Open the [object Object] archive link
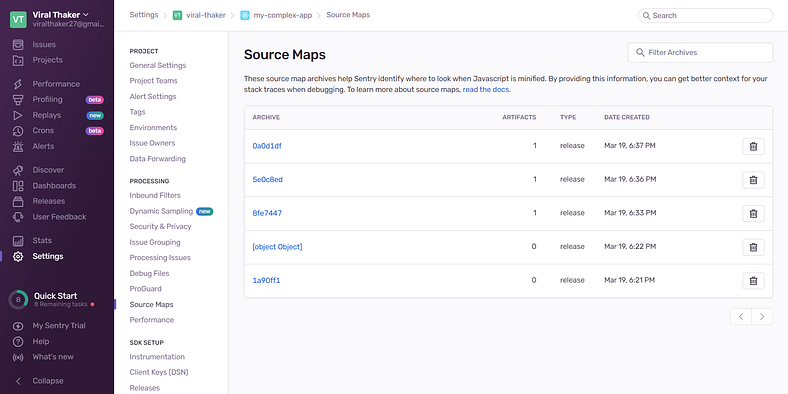Screen dimensions: 788x394 point(277,247)
